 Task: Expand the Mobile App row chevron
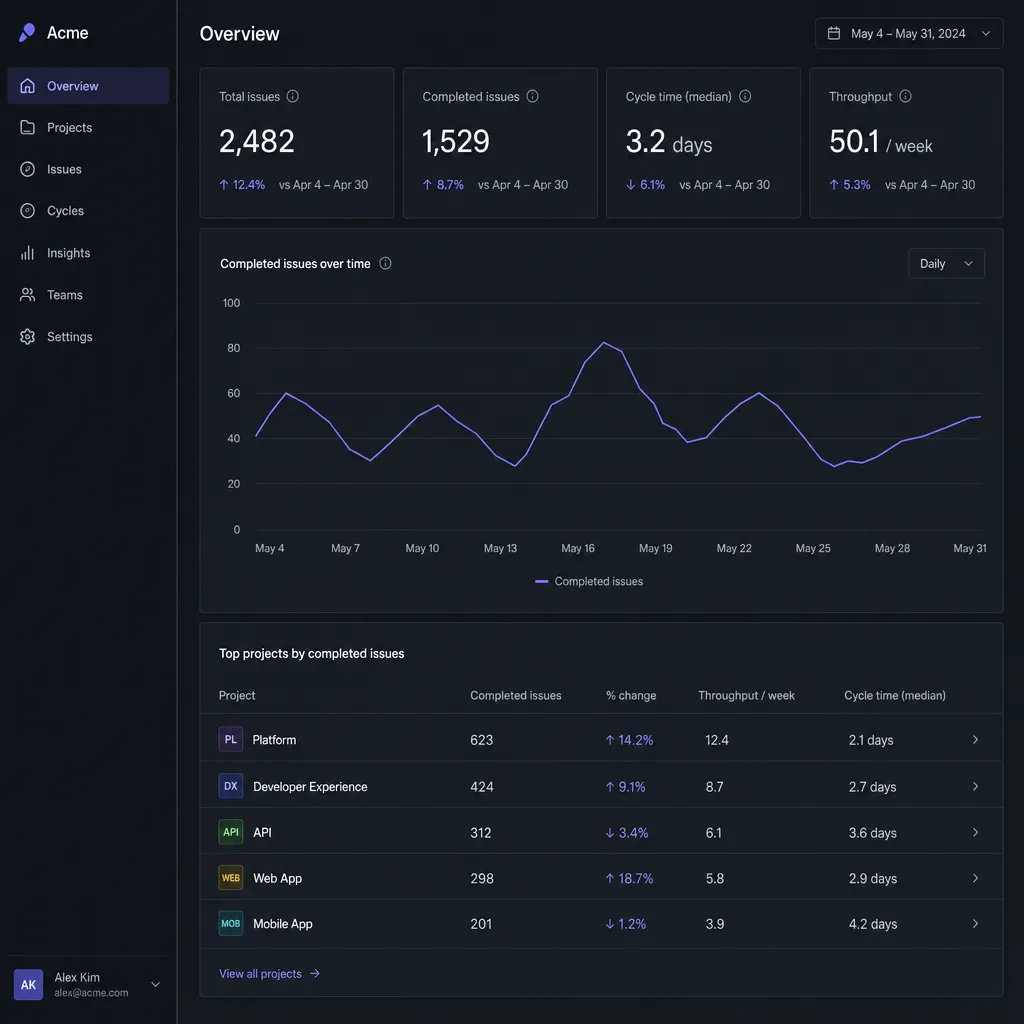point(975,923)
